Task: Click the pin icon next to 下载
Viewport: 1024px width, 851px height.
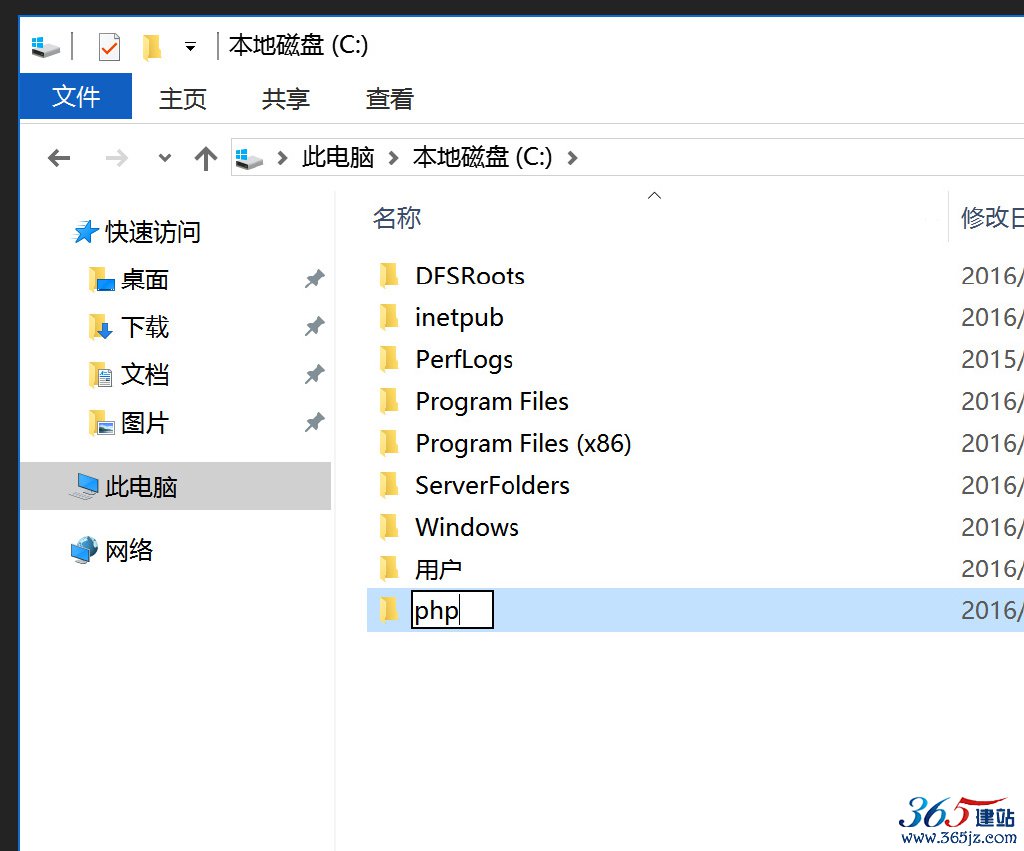Action: [x=314, y=326]
